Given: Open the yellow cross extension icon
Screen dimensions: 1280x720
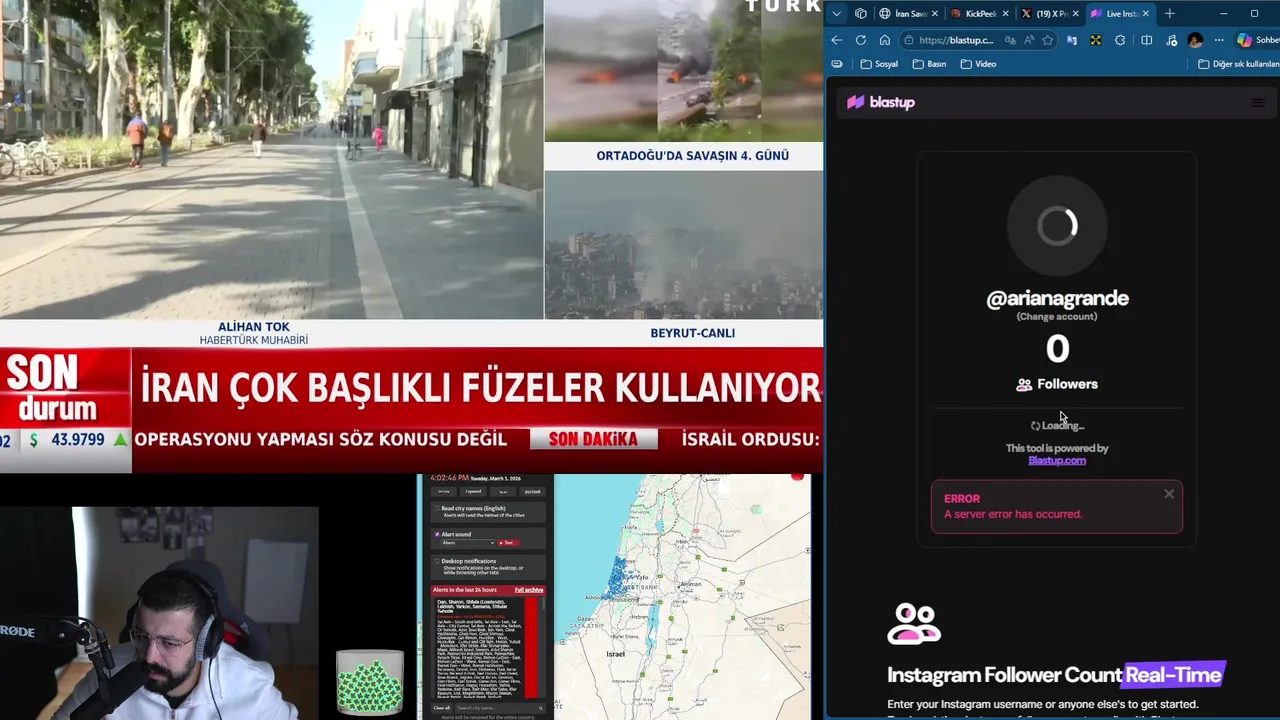Looking at the screenshot, I should 1096,40.
